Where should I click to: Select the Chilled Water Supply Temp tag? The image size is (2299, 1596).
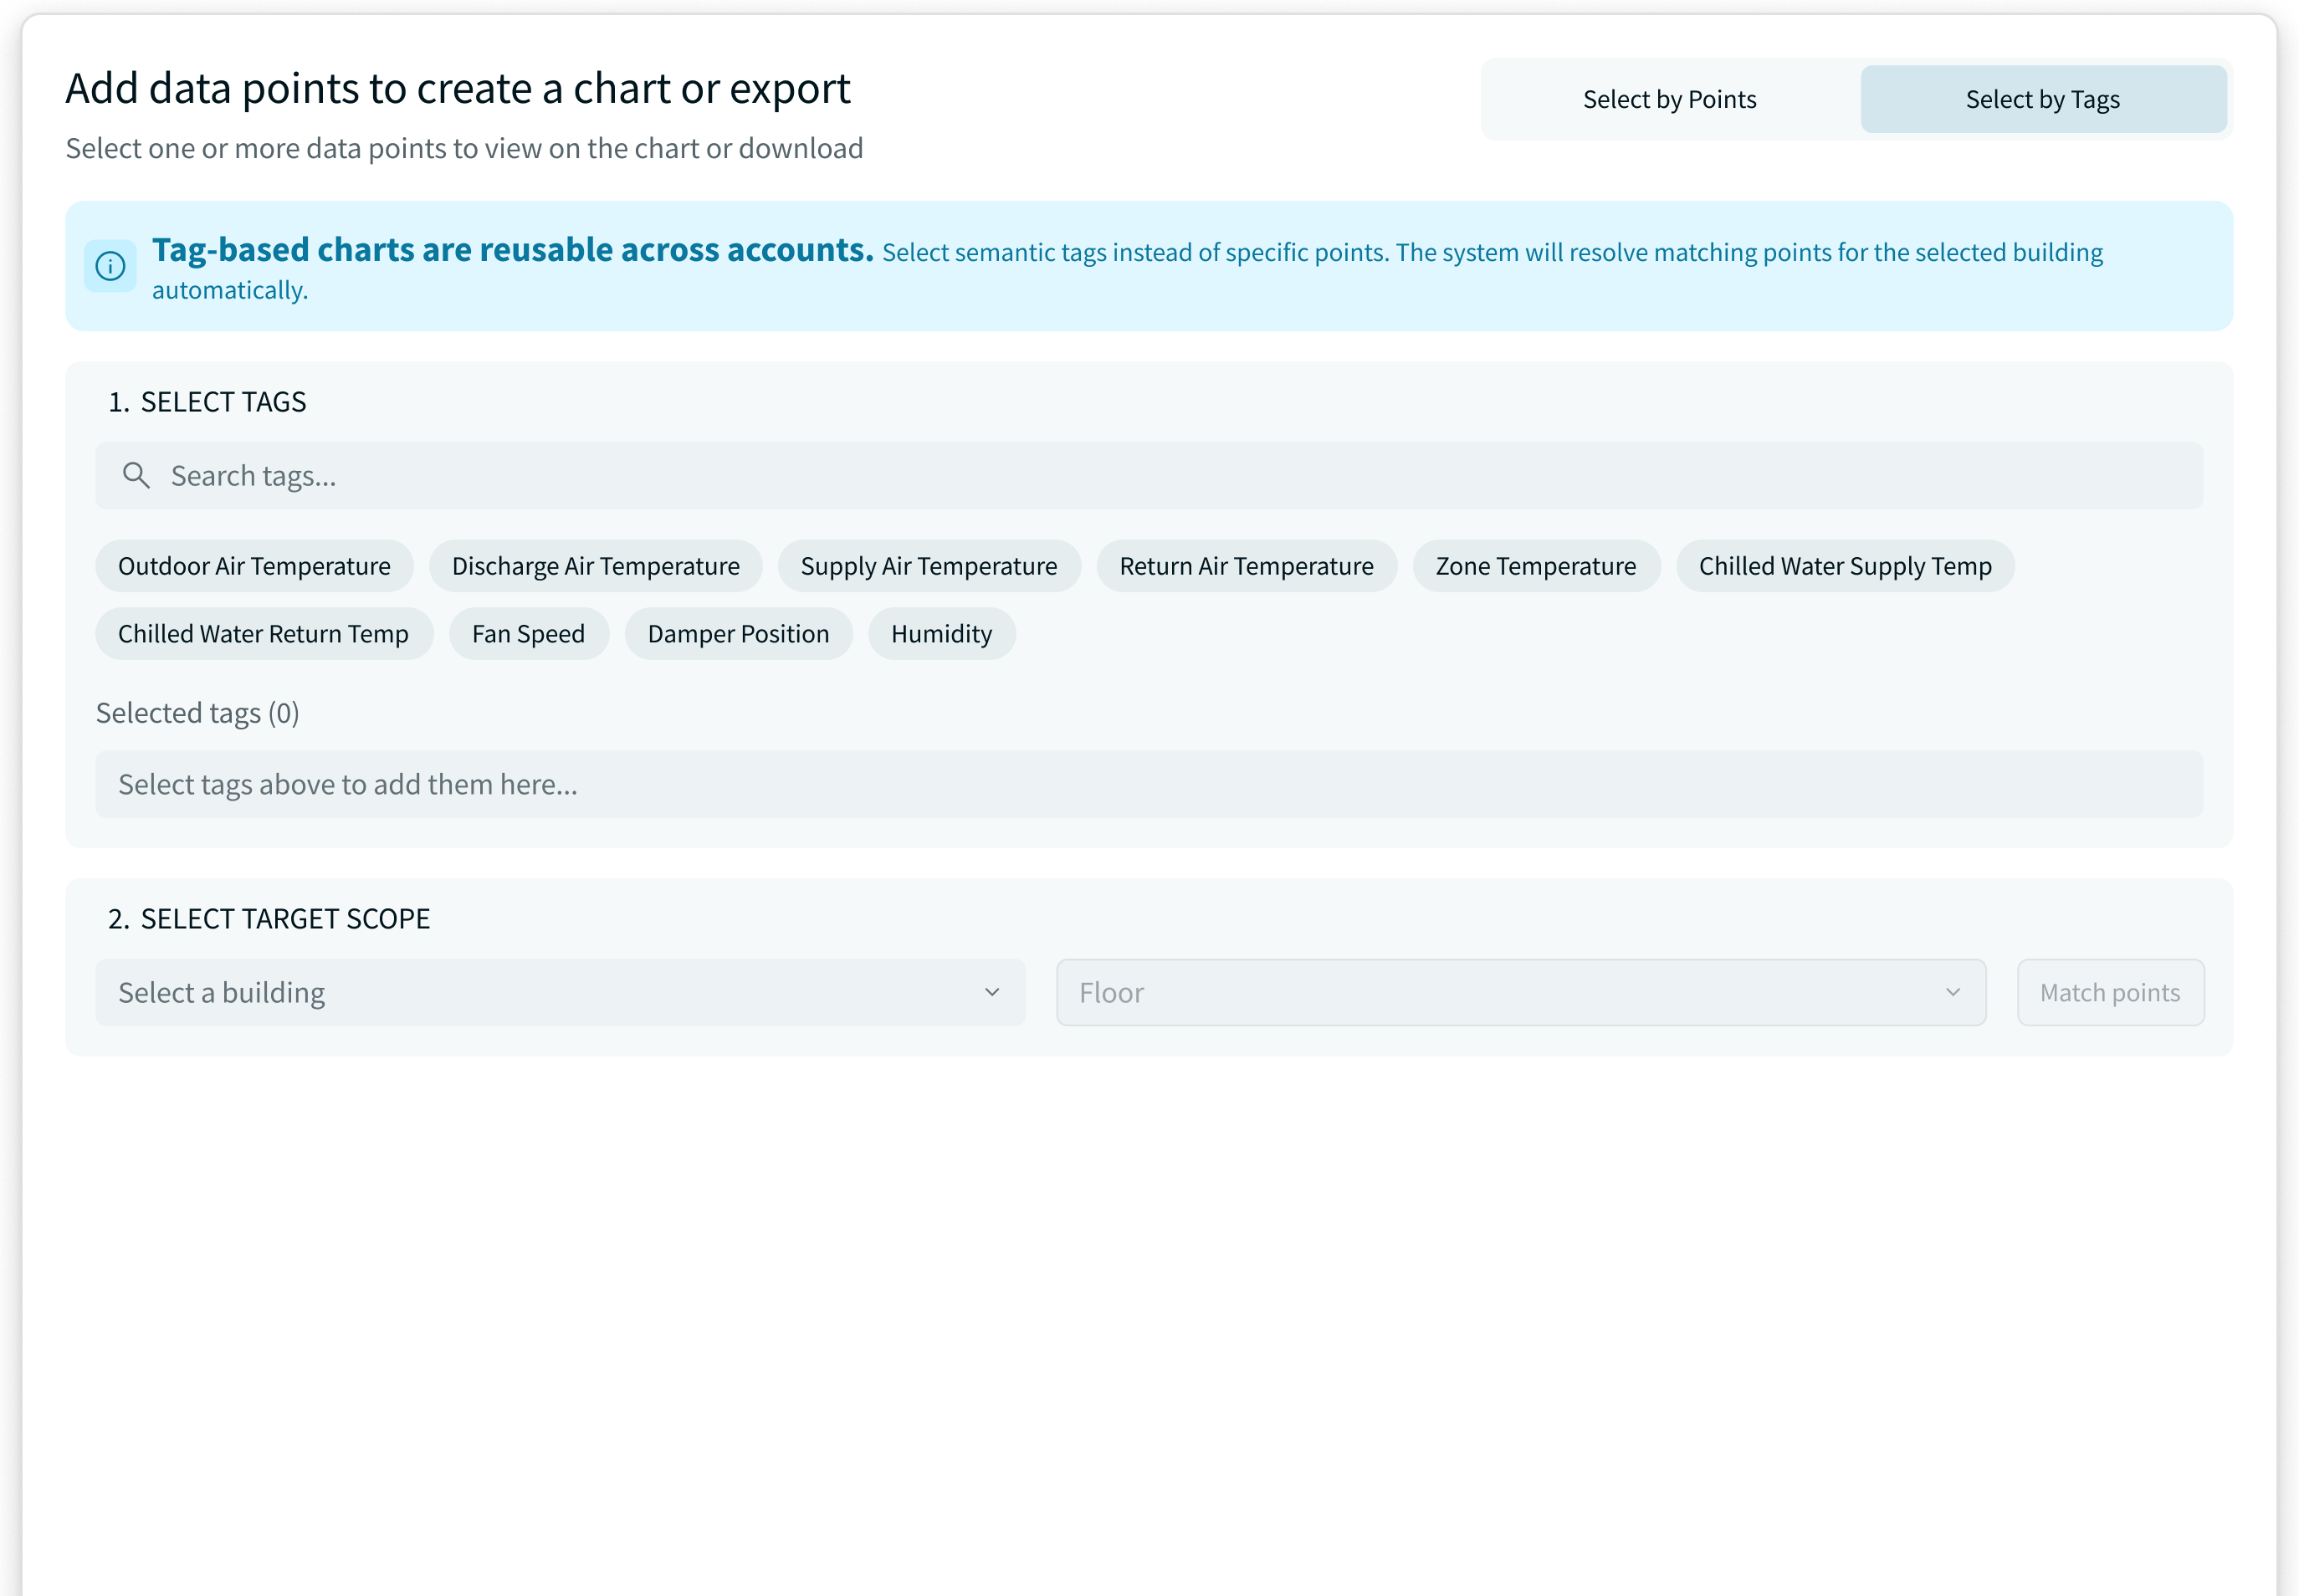[1845, 566]
